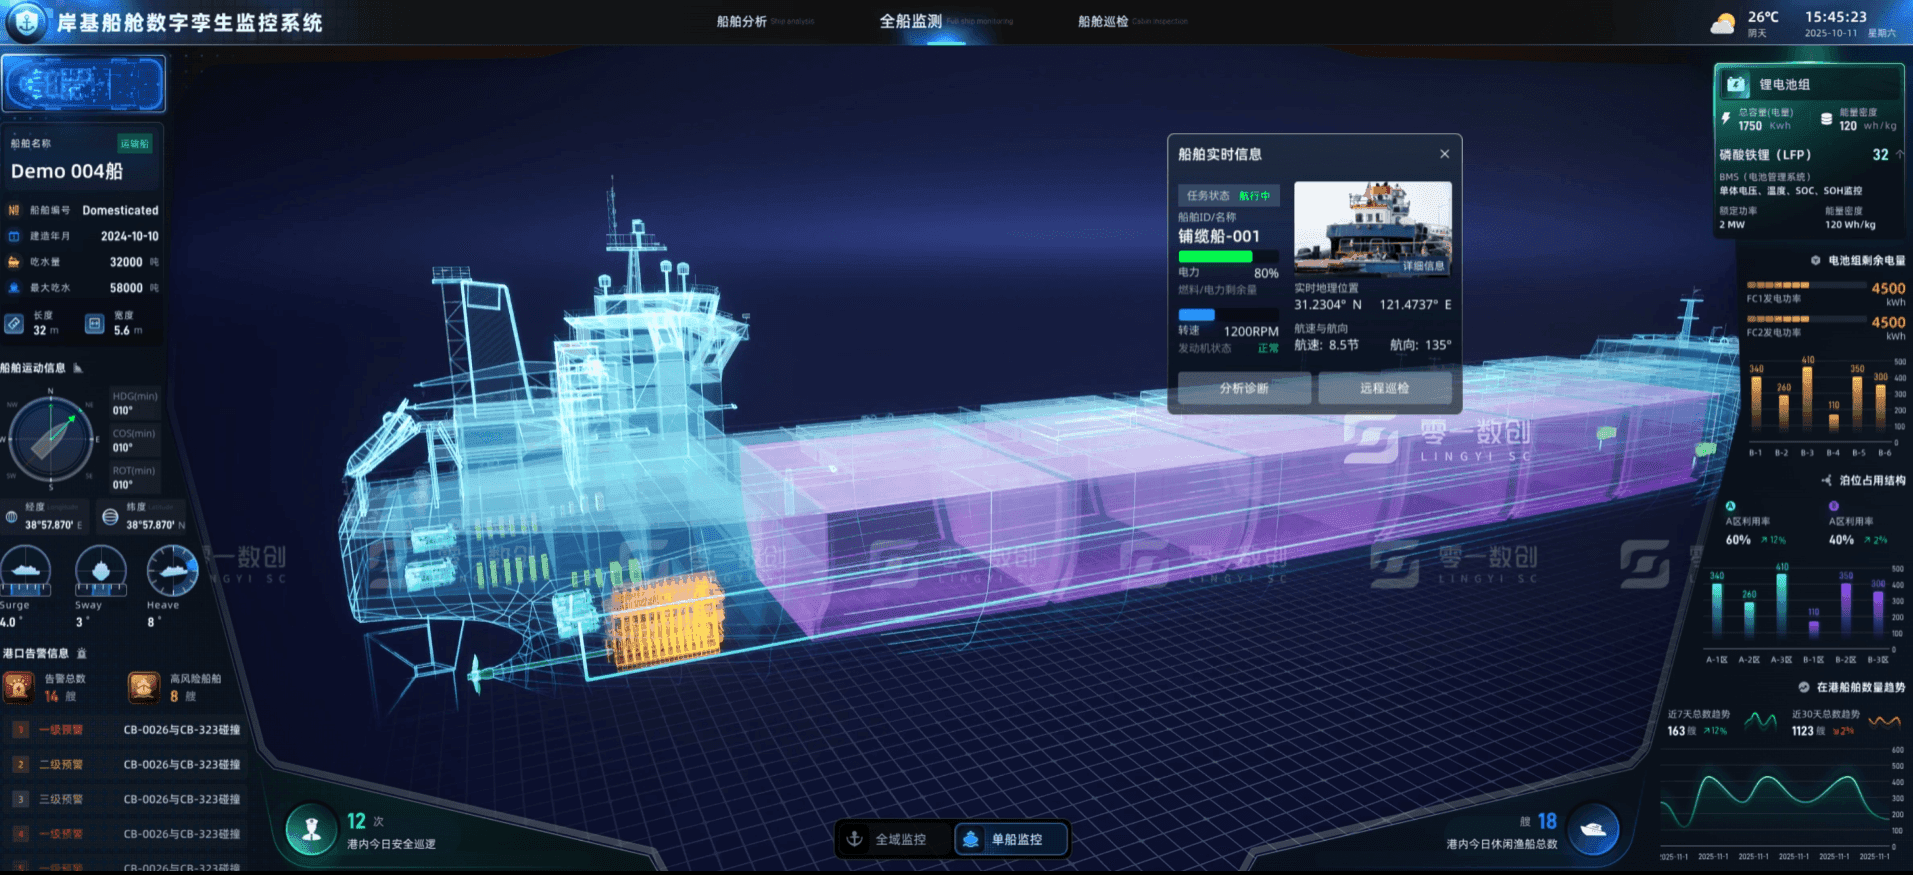Click the high-risk vessels icon
The height and width of the screenshot is (875, 1913).
pos(144,687)
